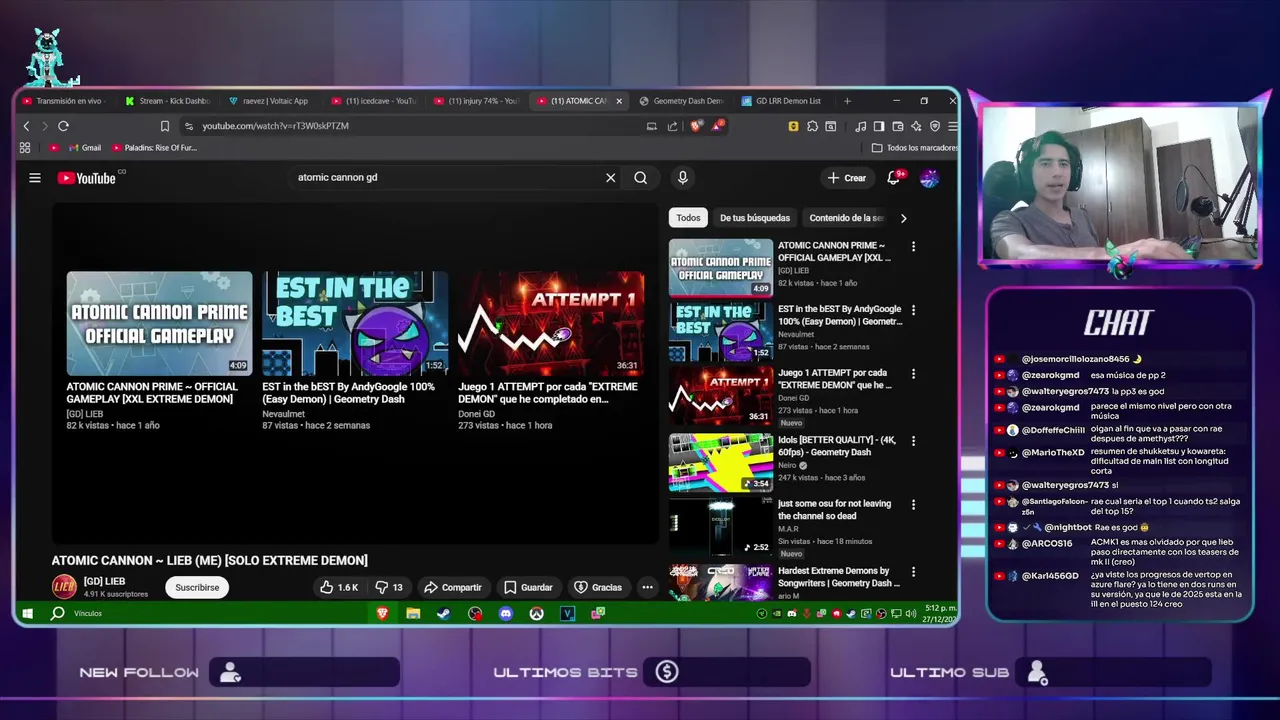Open more actions ellipsis under the video
This screenshot has width=1280, height=720.
point(647,587)
